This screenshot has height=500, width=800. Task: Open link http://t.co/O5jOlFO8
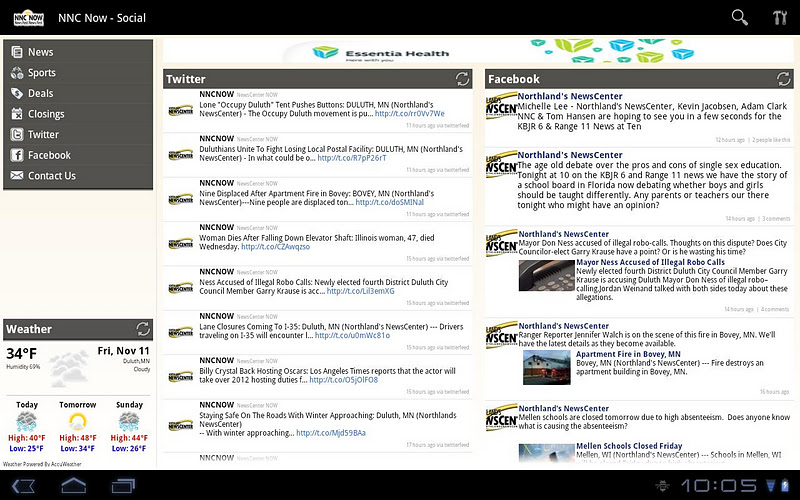click(x=344, y=380)
